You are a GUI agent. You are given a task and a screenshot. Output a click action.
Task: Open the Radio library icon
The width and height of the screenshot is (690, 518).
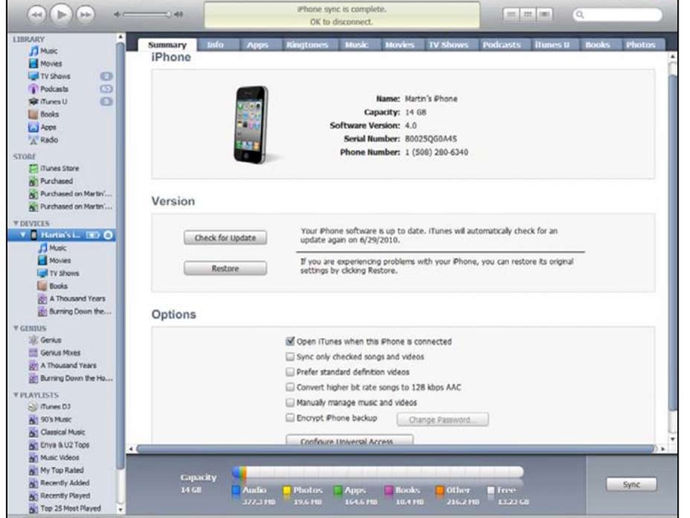click(x=33, y=140)
